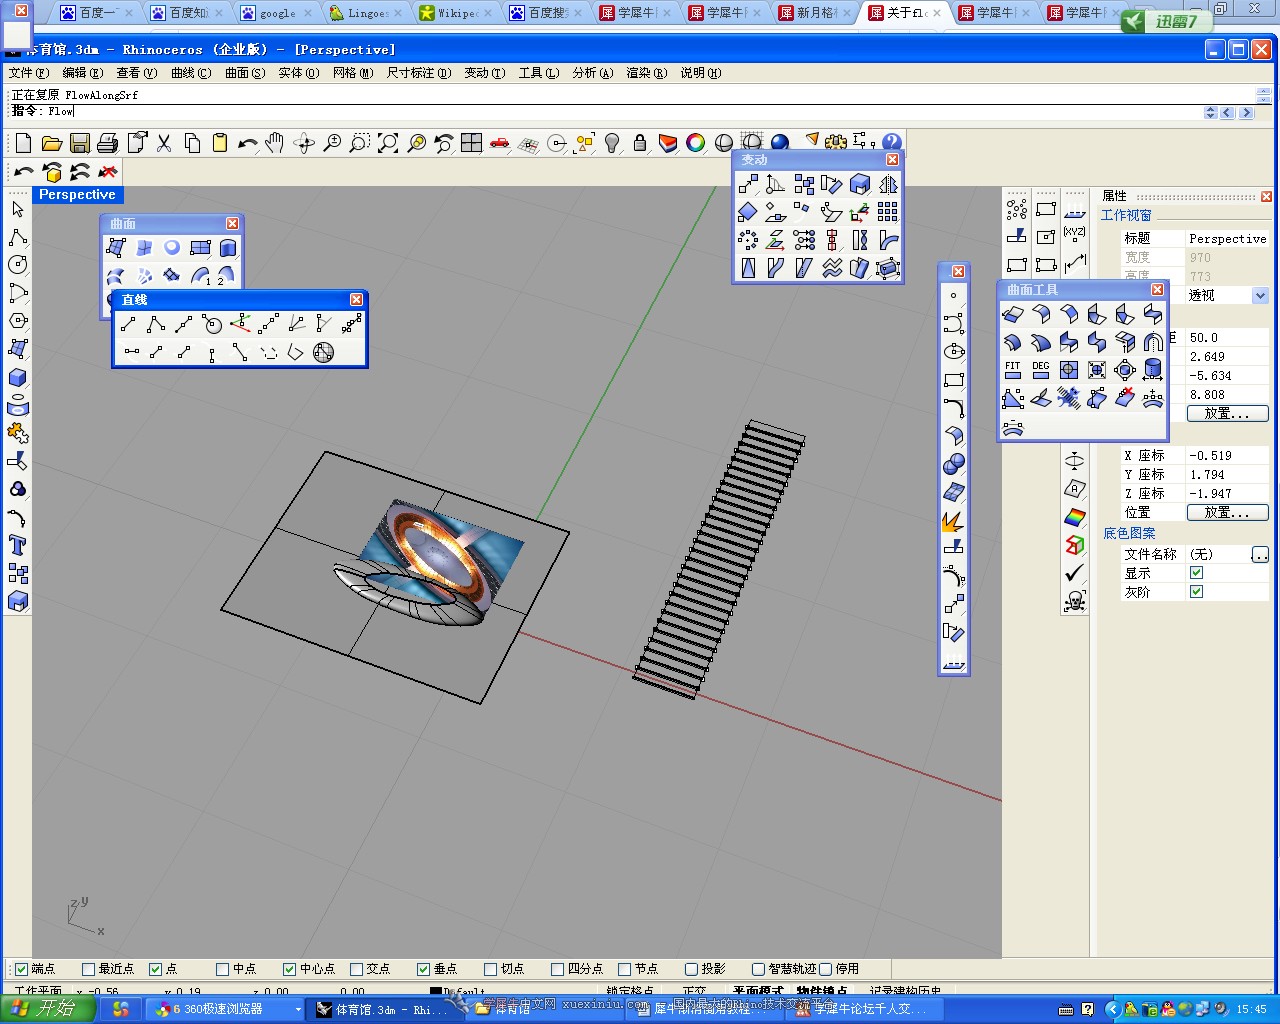1280x1024 pixels.
Task: Open the 尺寸标注 menu
Action: [x=419, y=73]
